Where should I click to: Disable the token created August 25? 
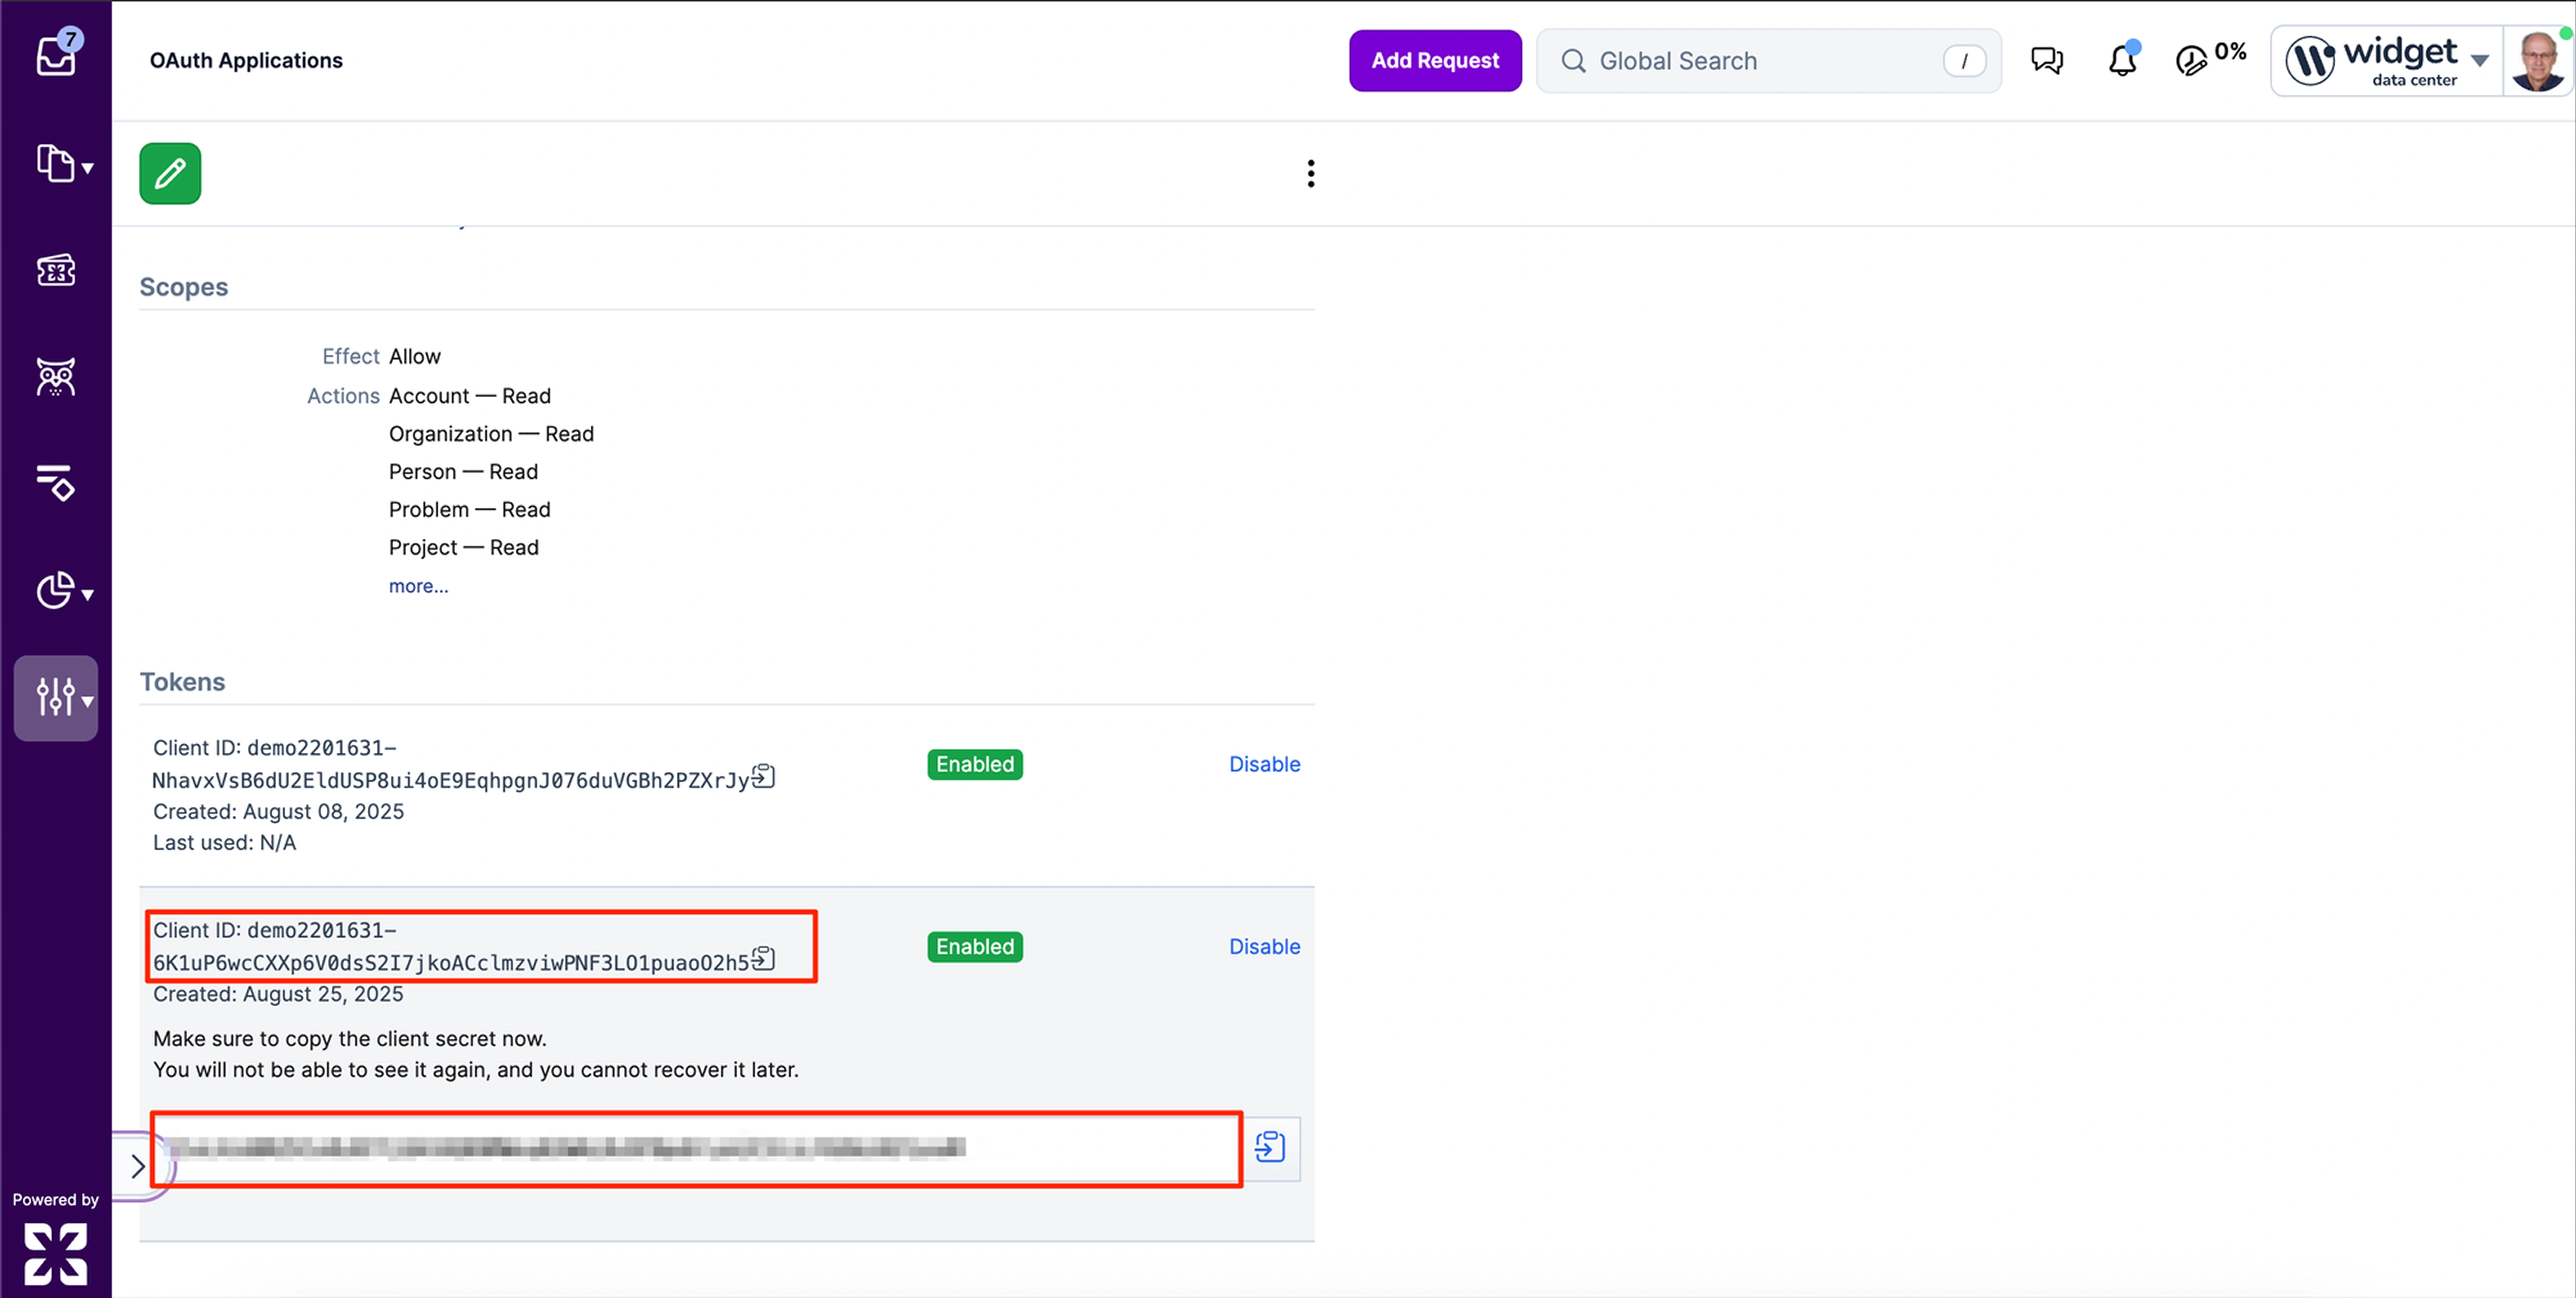coord(1264,946)
